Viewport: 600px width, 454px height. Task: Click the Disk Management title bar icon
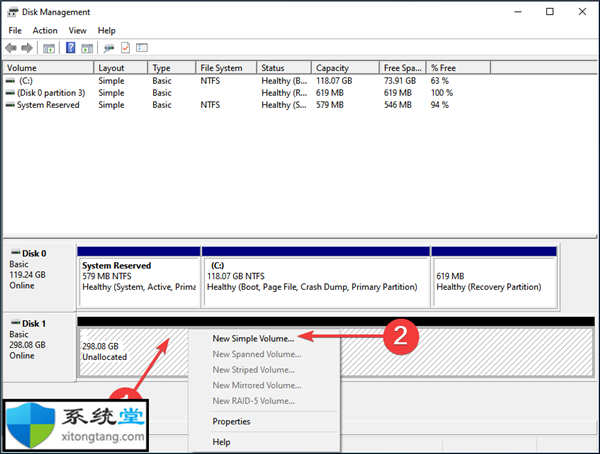click(12, 12)
